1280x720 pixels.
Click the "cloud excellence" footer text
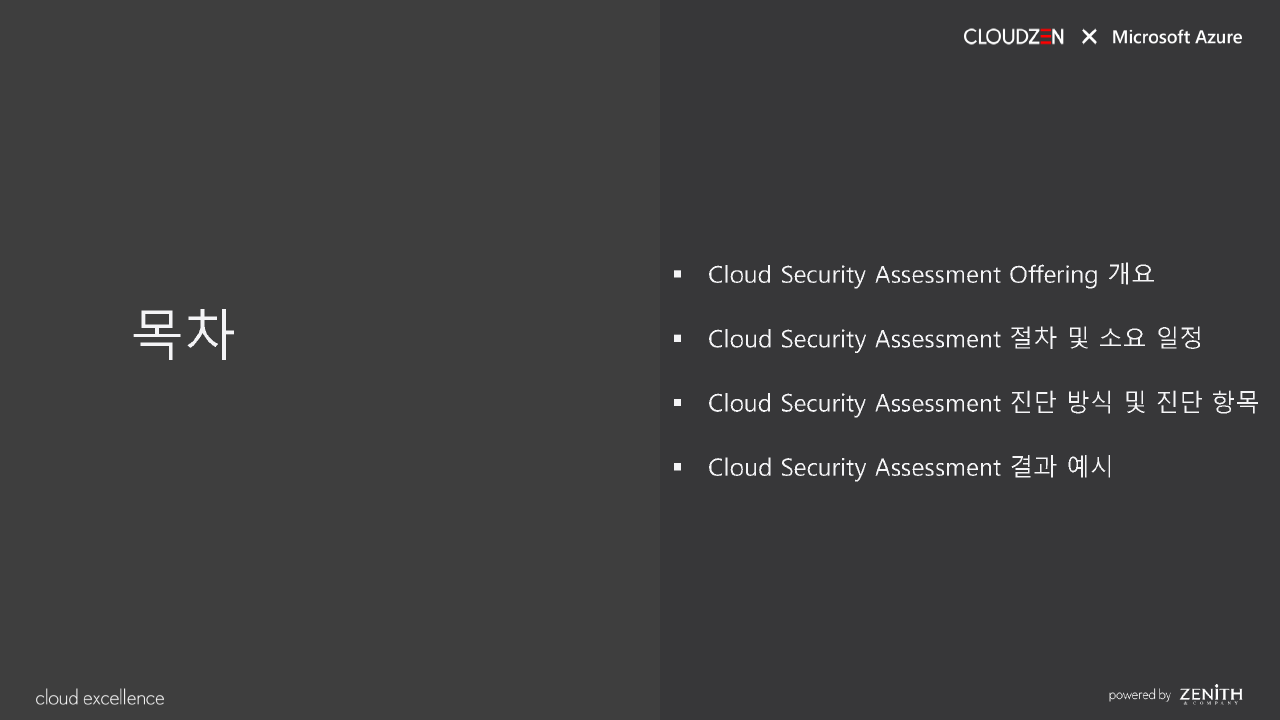(100, 698)
